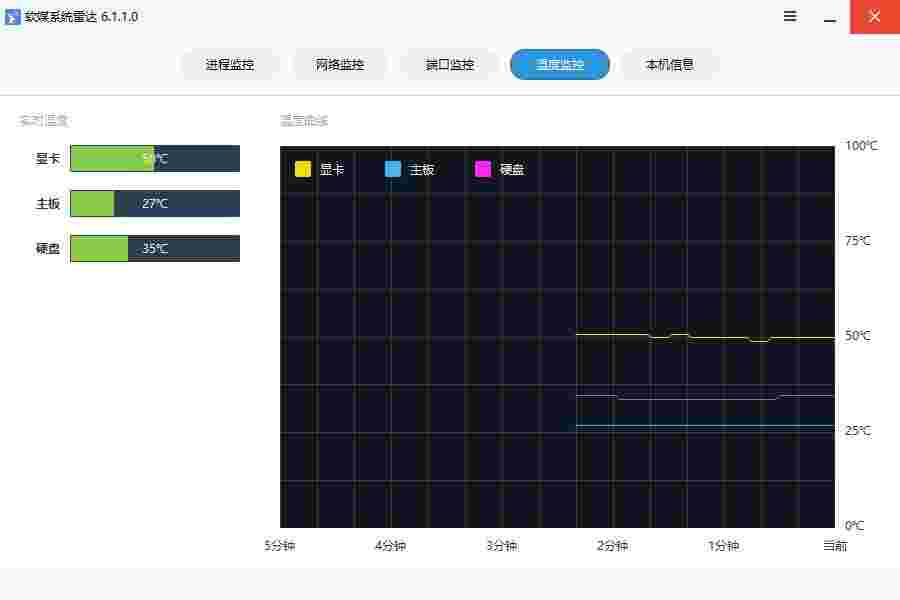Click the 显卡 temperature bar showing 50°C
This screenshot has width=900, height=600.
[x=155, y=158]
